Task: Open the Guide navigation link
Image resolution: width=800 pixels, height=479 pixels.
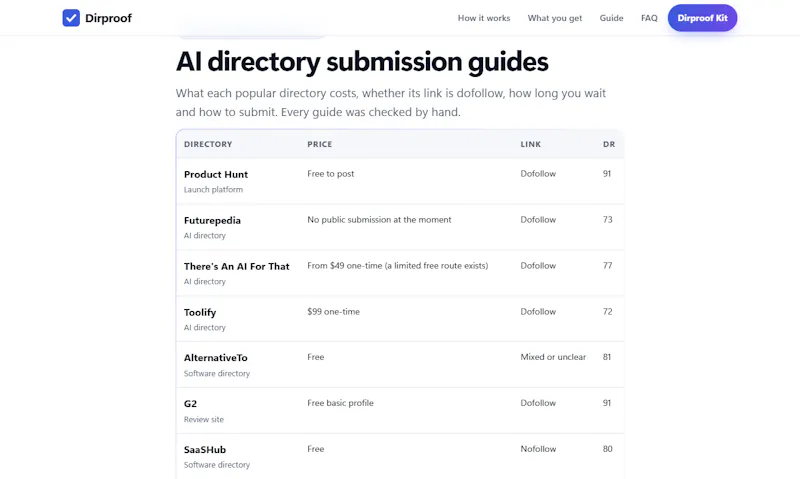Action: click(611, 18)
